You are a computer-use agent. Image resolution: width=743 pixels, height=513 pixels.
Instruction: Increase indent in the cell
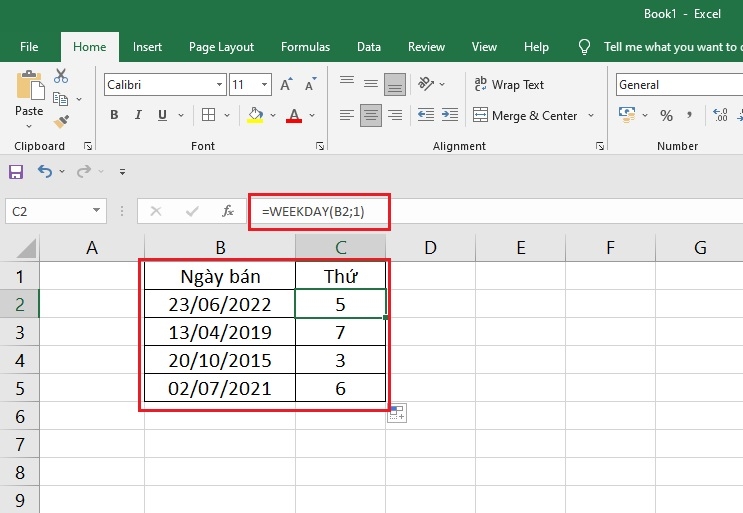coord(450,115)
